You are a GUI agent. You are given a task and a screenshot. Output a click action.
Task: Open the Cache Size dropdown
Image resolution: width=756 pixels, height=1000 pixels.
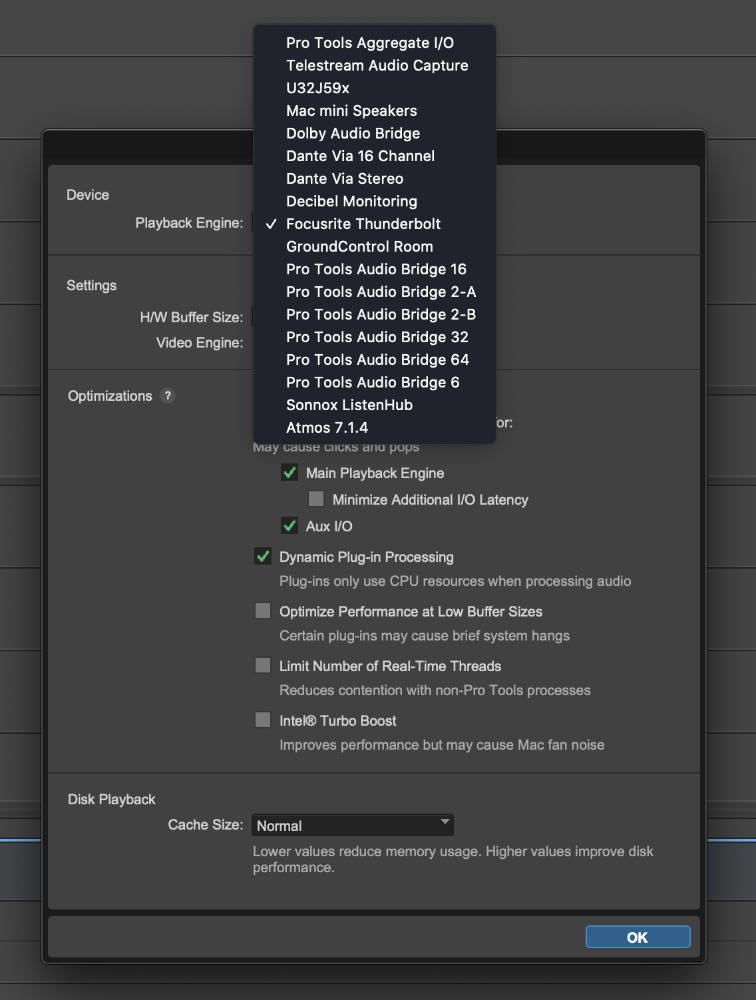coord(353,825)
